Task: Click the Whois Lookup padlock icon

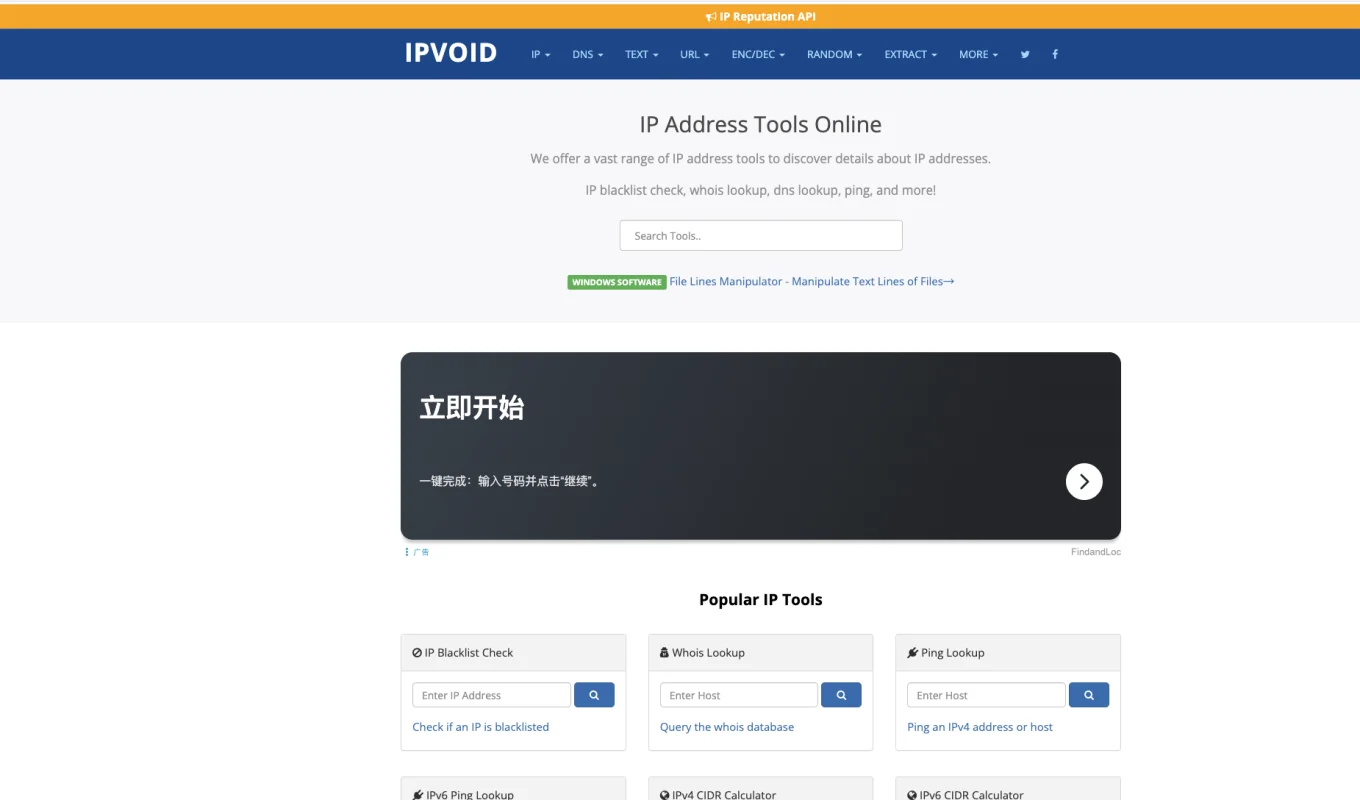Action: point(664,652)
